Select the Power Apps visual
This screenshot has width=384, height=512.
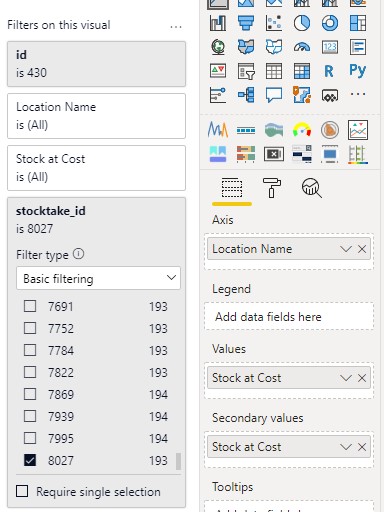pyautogui.click(x=330, y=95)
